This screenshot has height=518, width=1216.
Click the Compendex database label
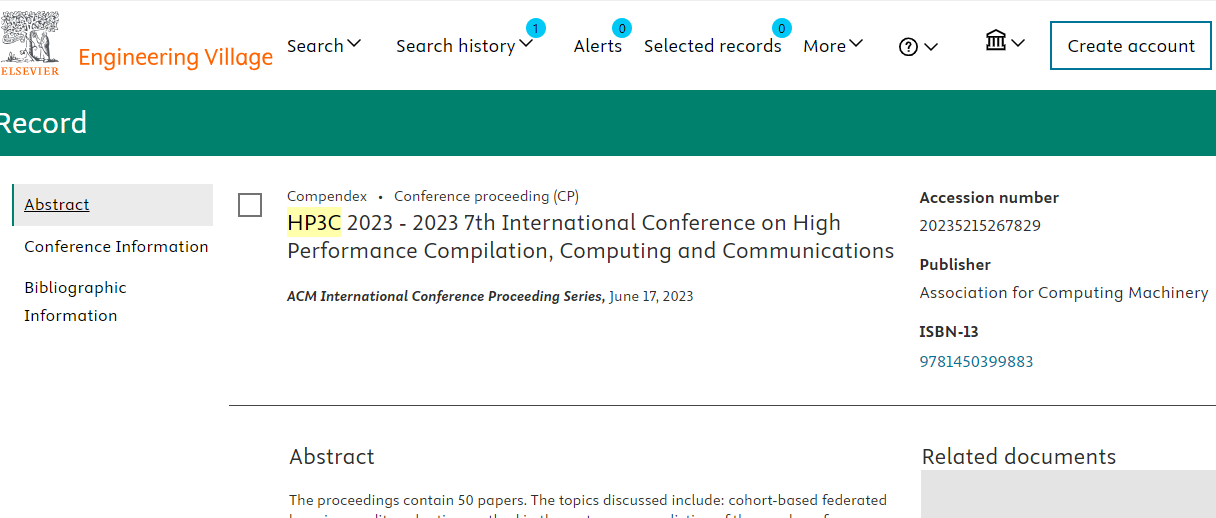(x=327, y=196)
